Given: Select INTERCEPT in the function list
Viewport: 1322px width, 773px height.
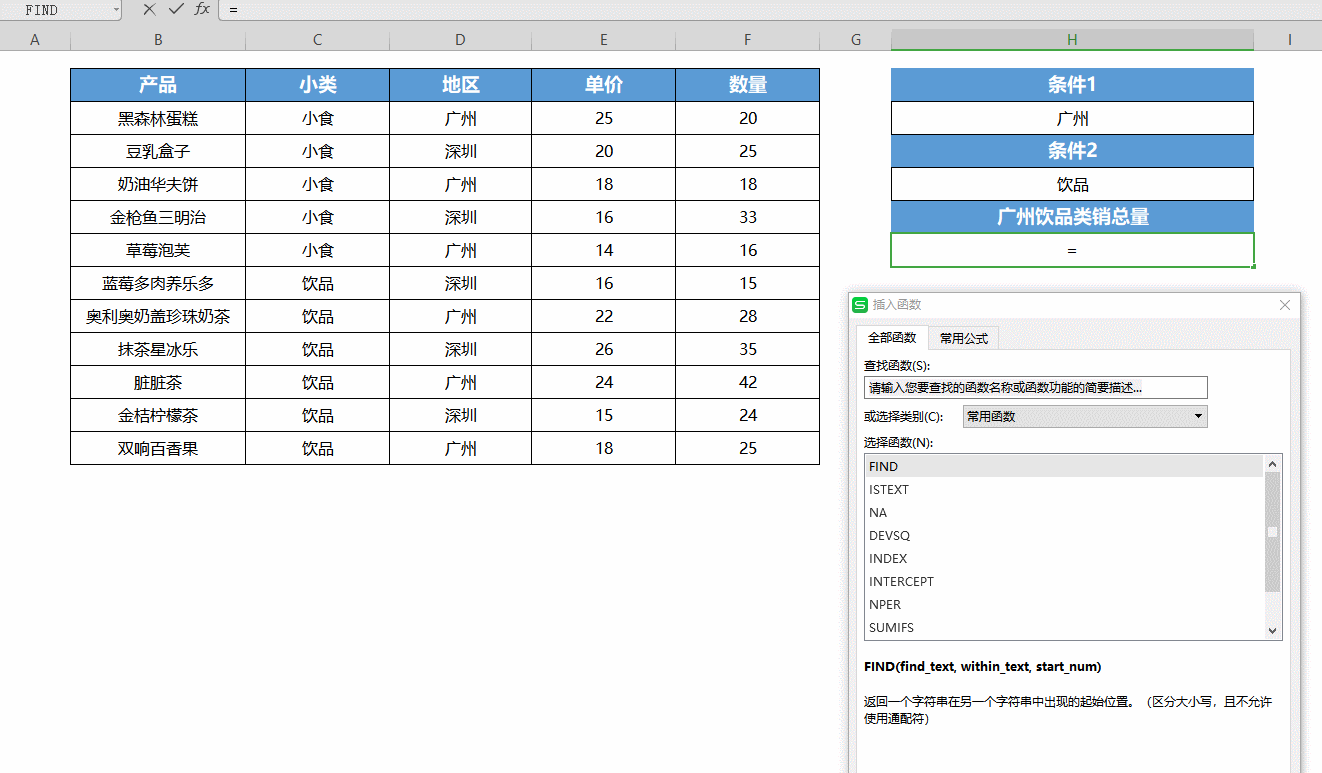Looking at the screenshot, I should [1064, 581].
